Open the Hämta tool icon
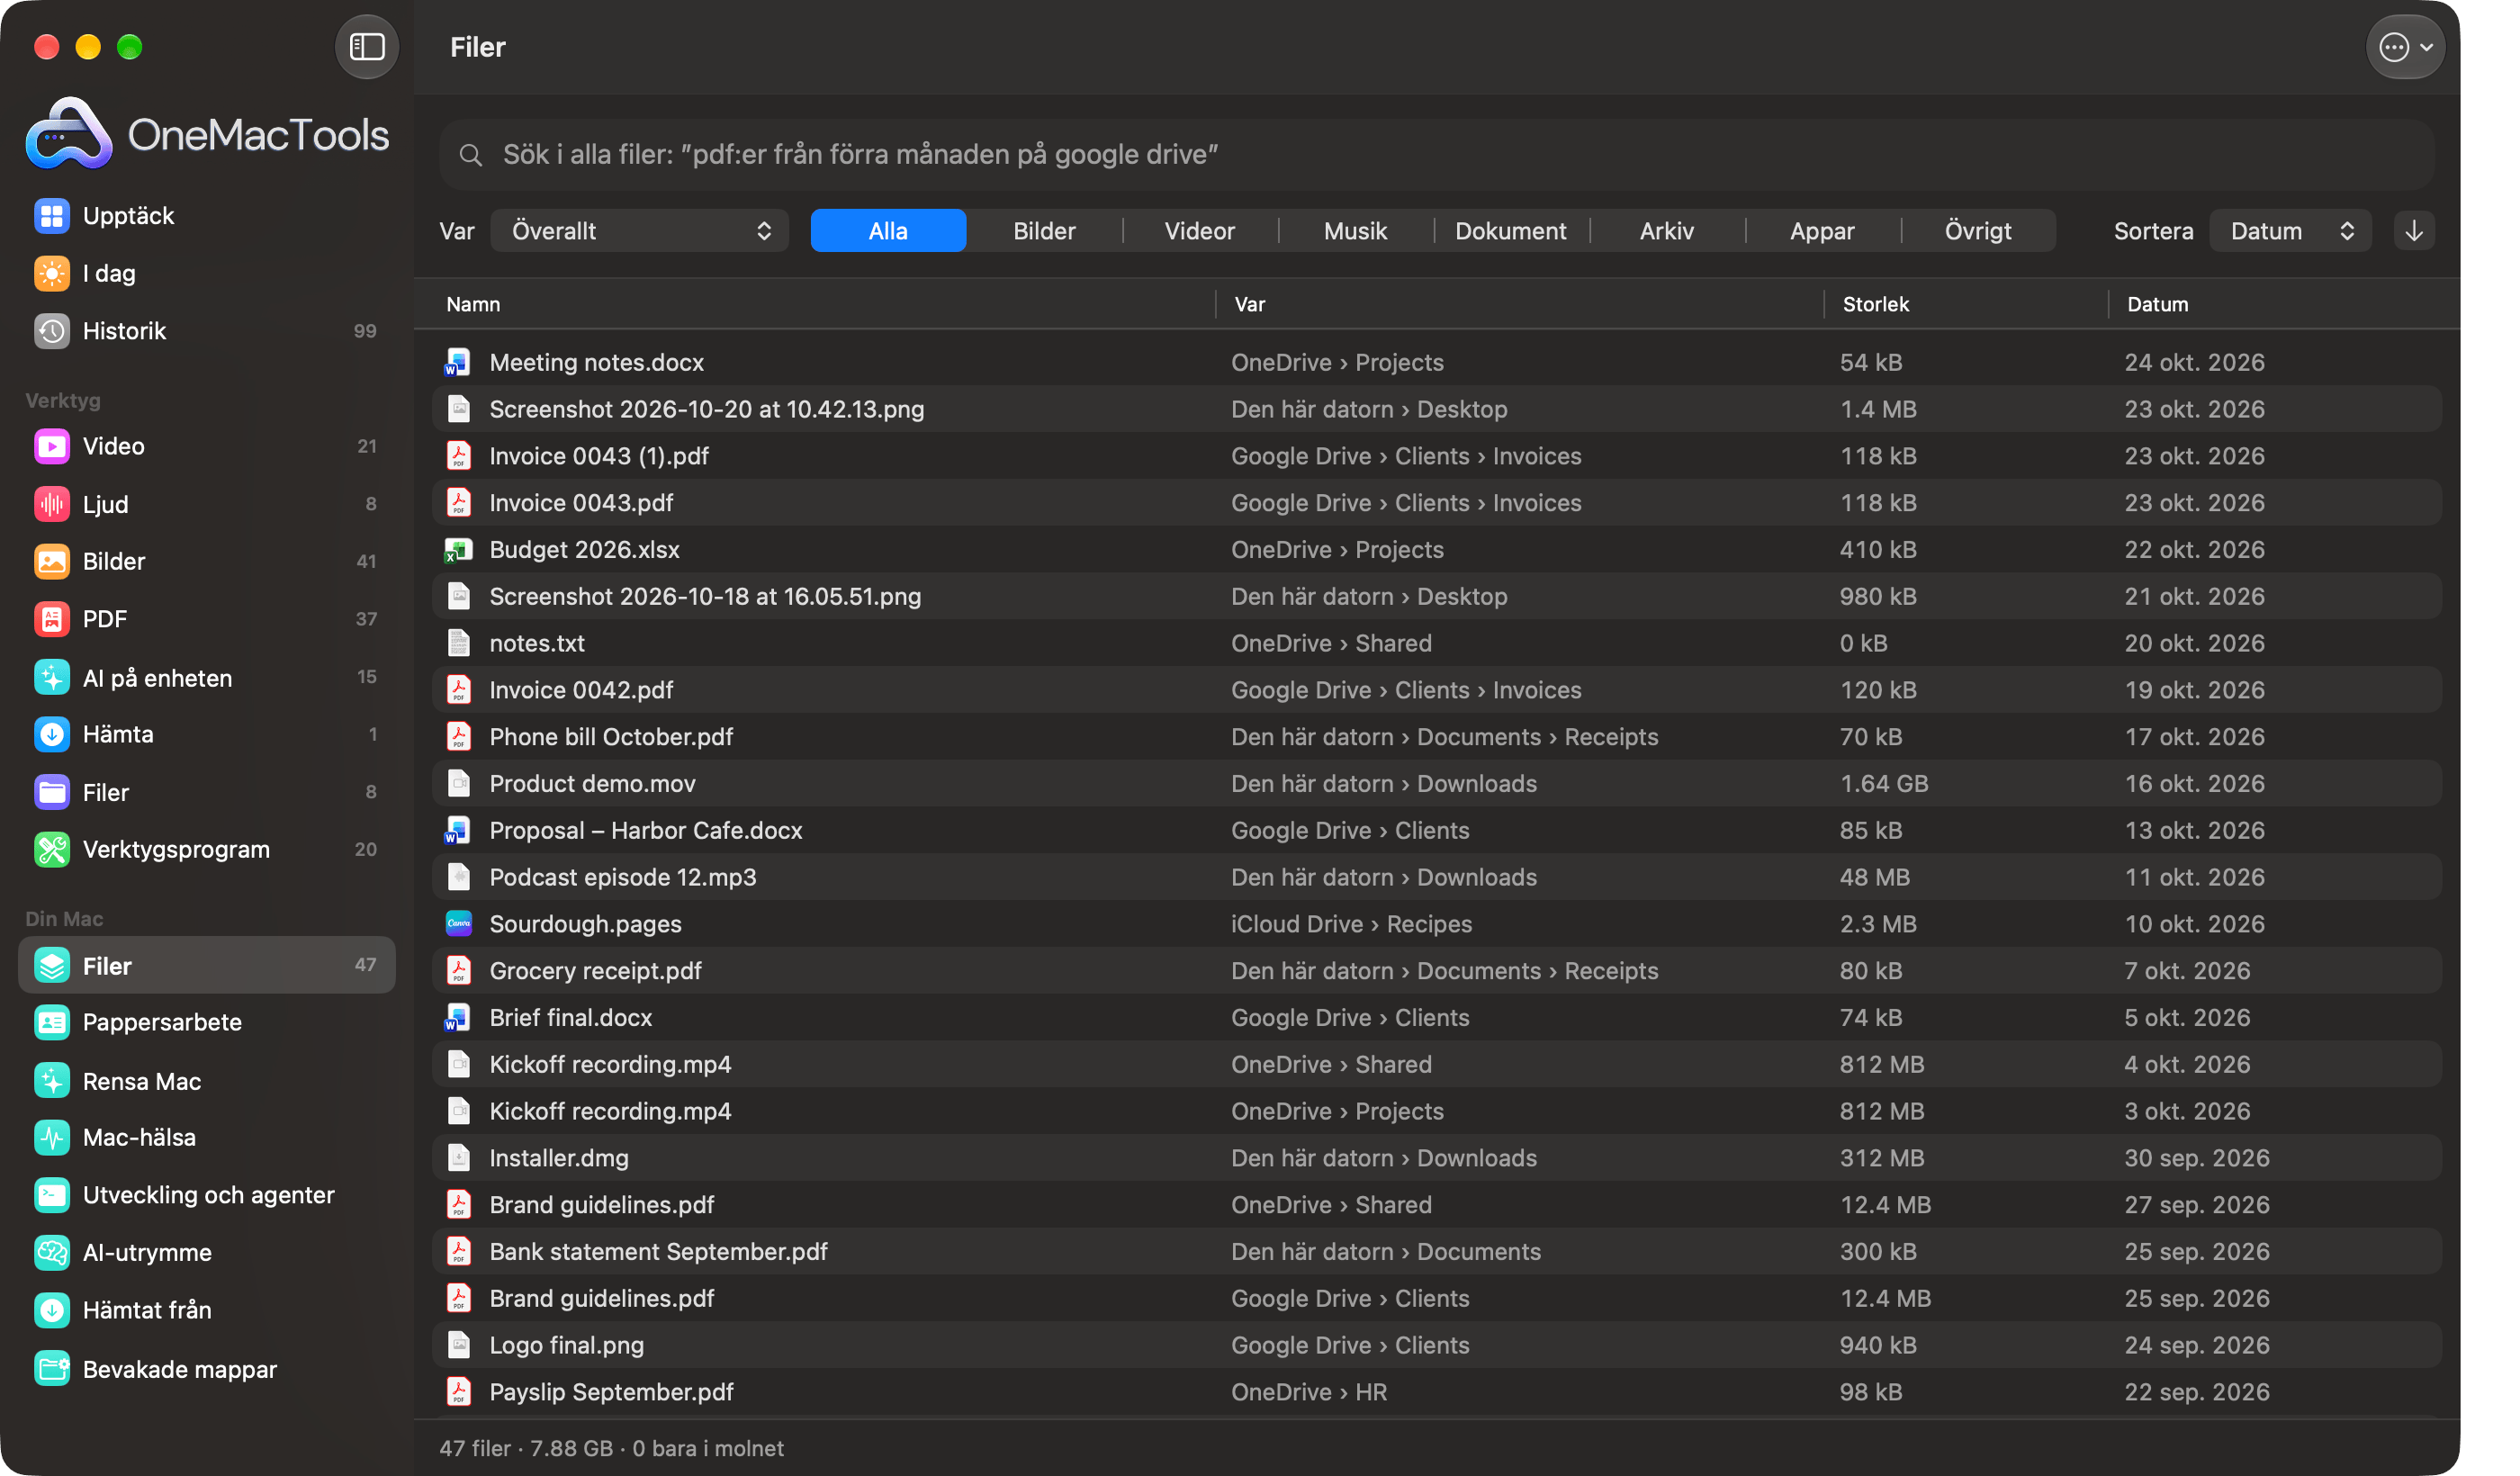 click(52, 734)
